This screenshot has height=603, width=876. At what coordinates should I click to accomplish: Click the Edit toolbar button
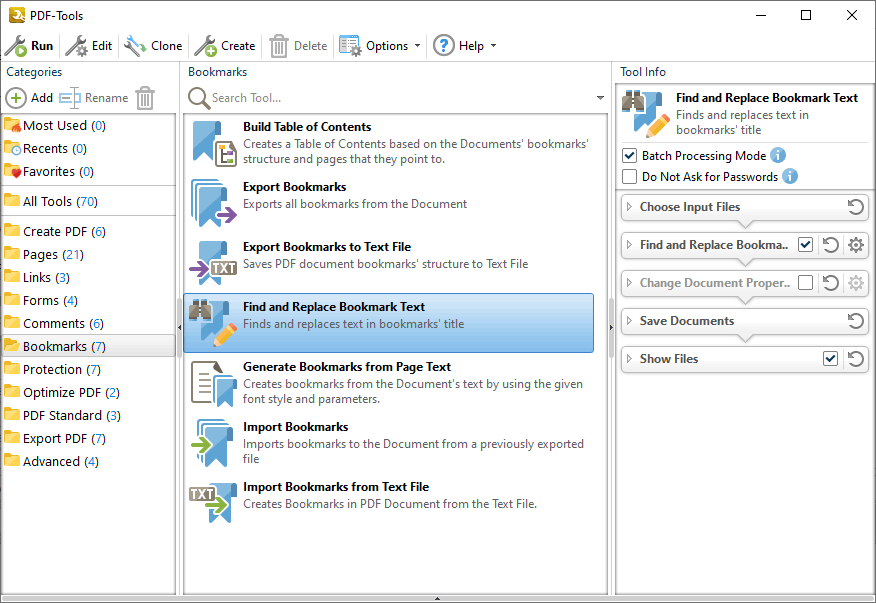click(x=89, y=46)
